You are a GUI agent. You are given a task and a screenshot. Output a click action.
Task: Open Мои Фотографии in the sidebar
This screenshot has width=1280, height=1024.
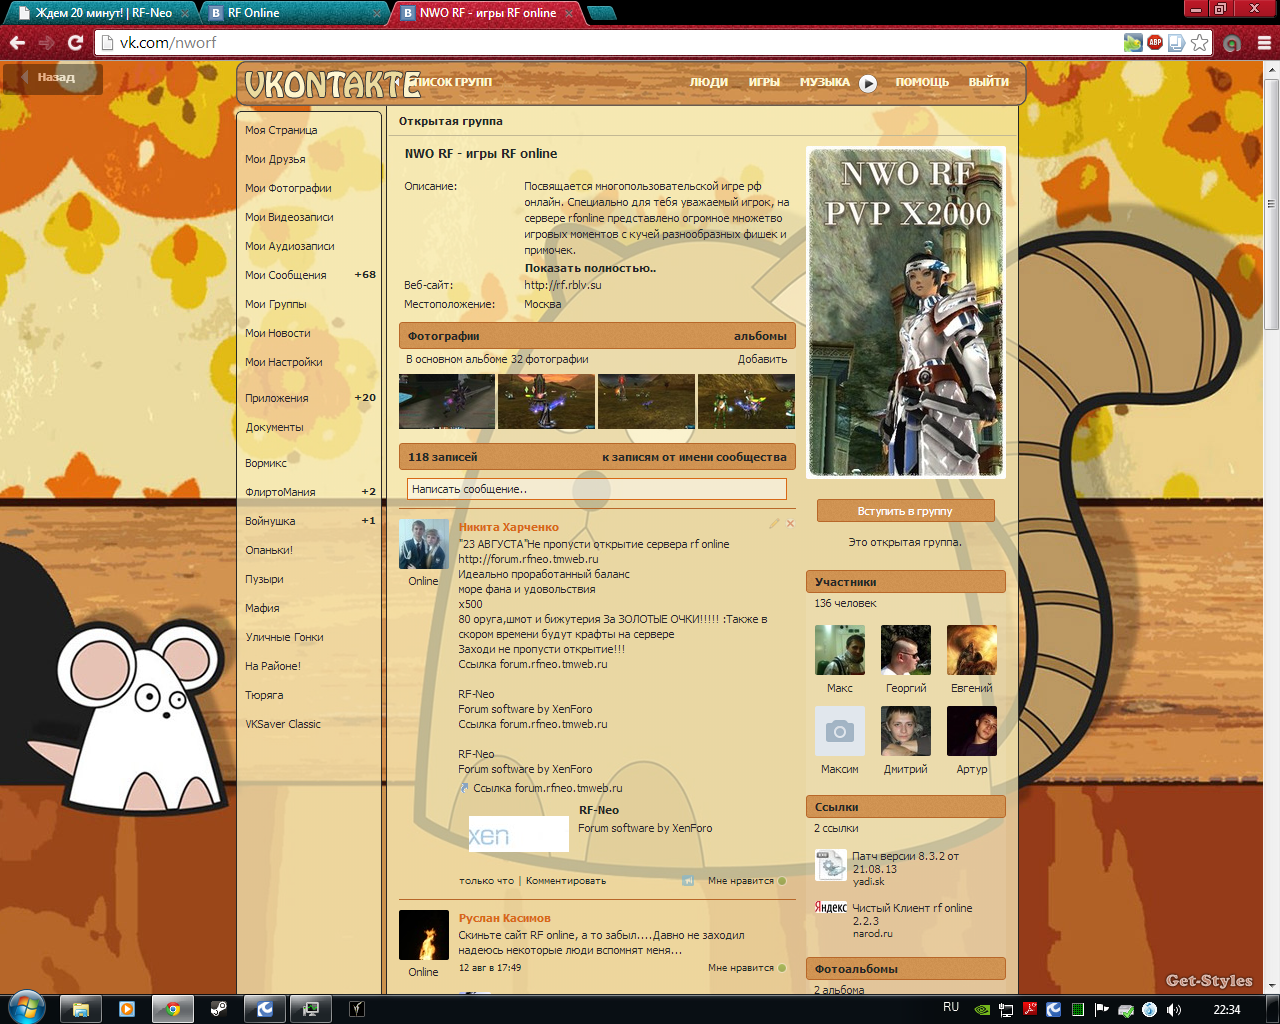(288, 188)
